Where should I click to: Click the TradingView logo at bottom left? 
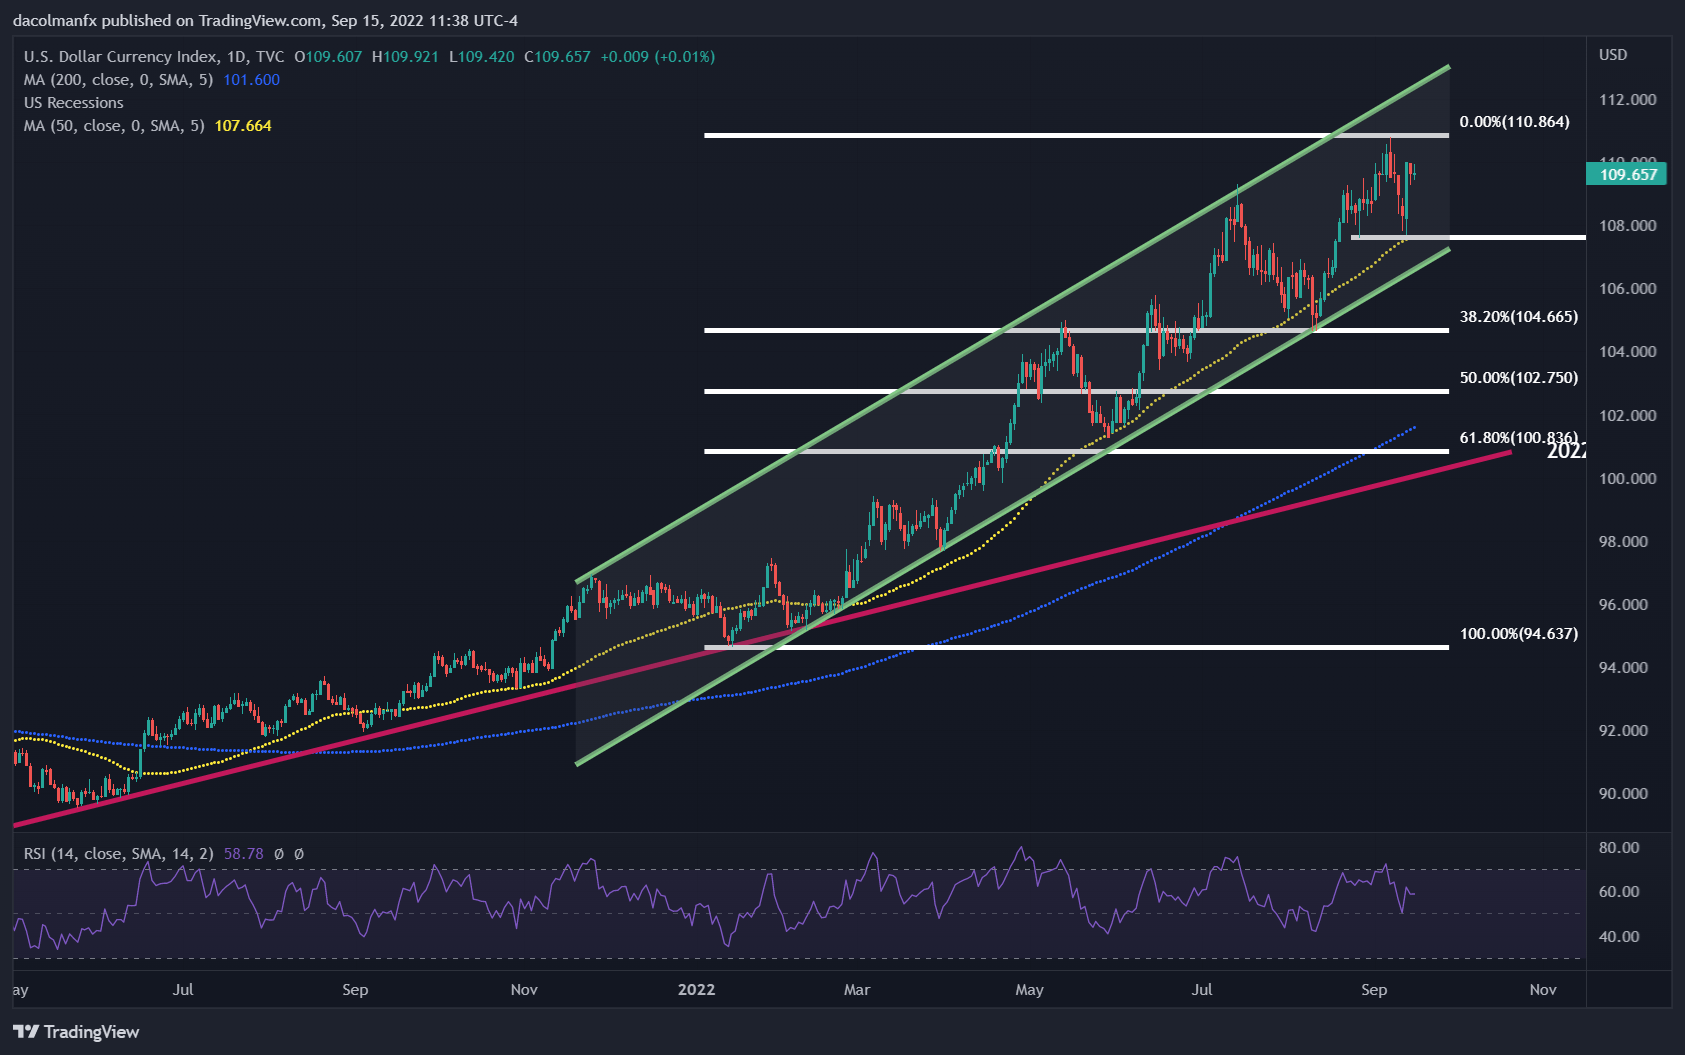click(76, 1031)
